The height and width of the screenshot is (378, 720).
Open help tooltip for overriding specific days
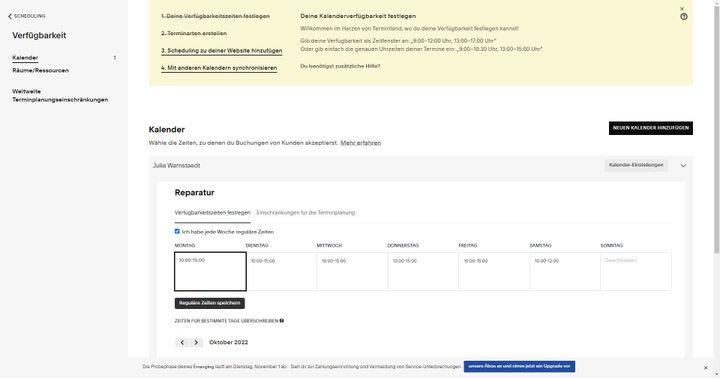(281, 321)
